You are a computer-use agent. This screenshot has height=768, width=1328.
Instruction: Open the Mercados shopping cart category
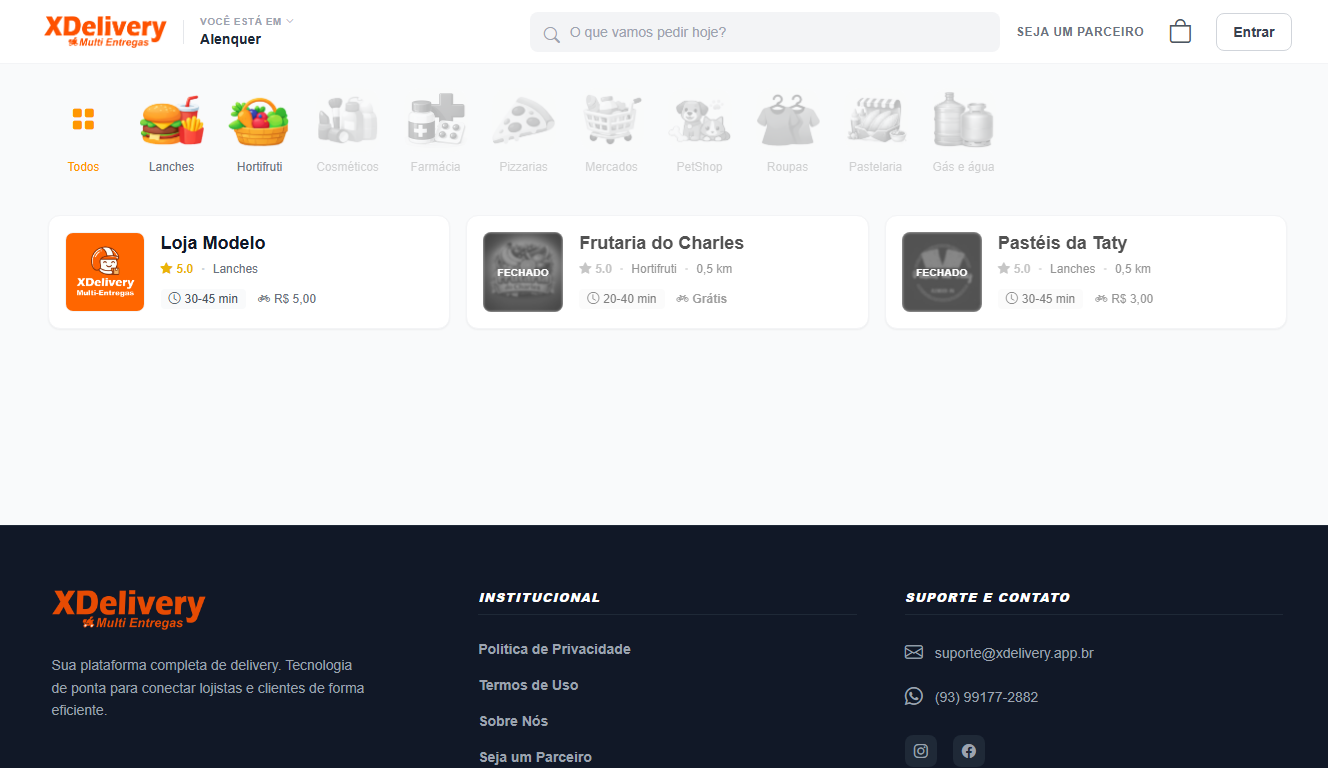click(611, 123)
